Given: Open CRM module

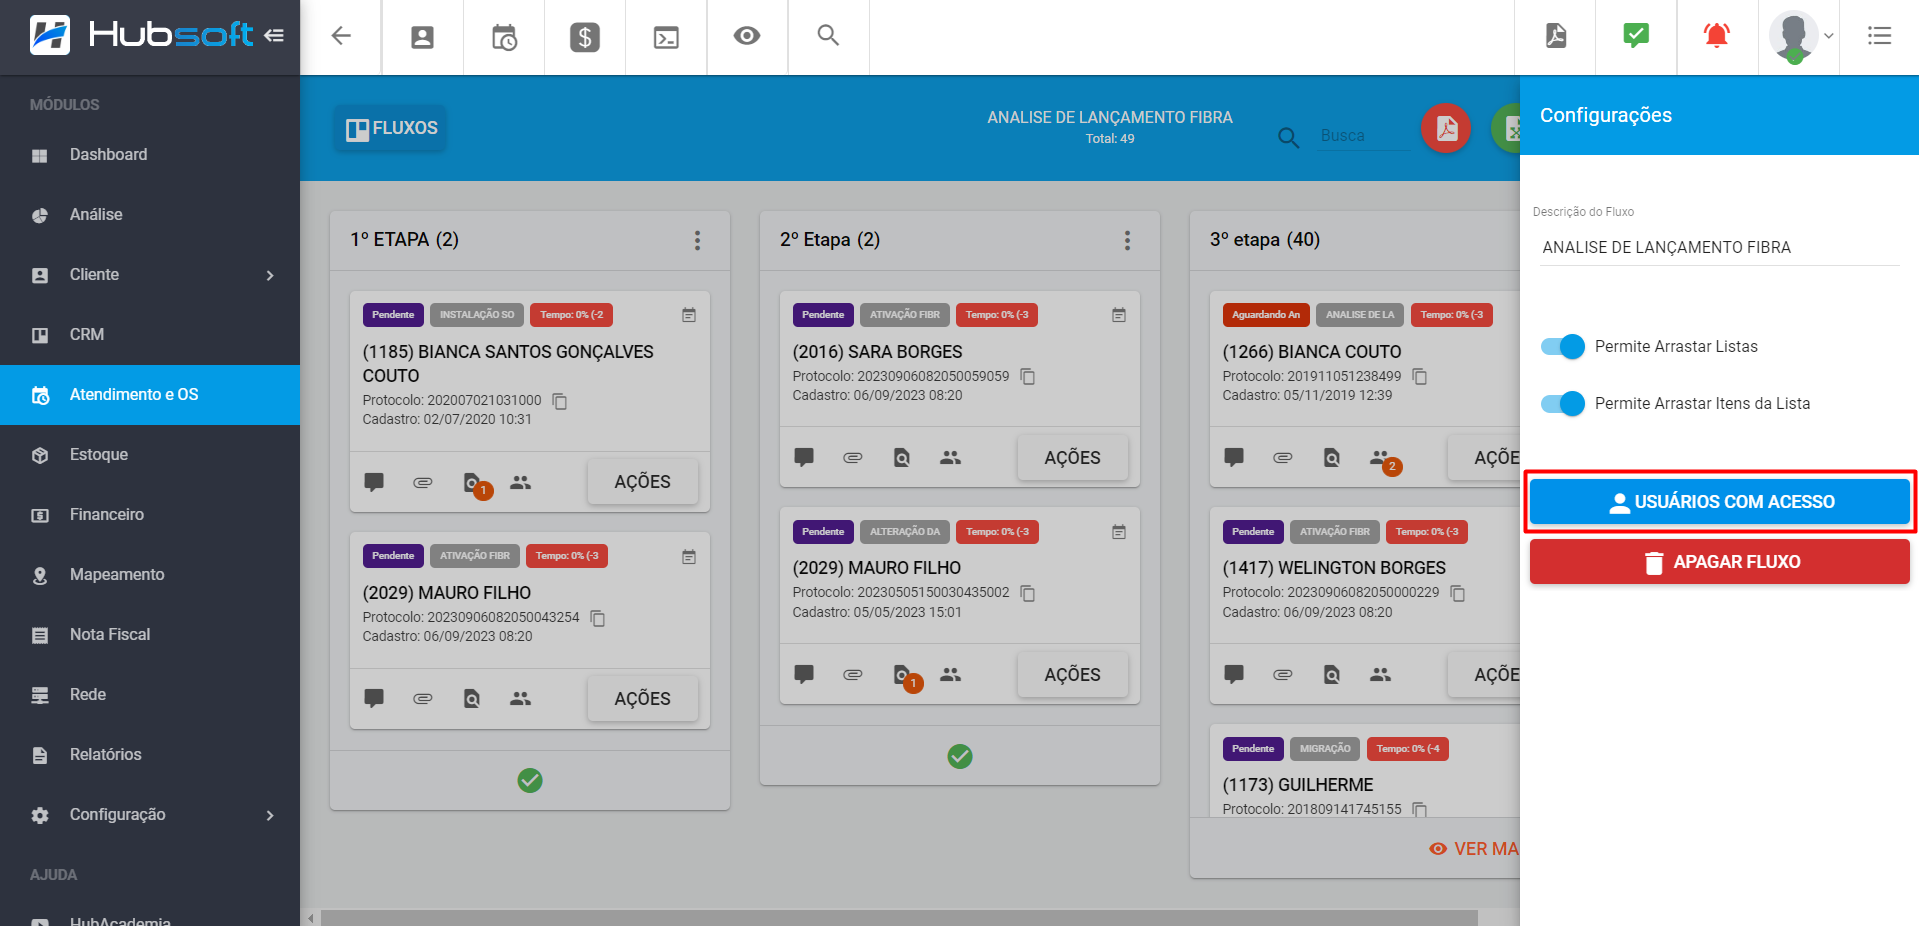Looking at the screenshot, I should (150, 335).
